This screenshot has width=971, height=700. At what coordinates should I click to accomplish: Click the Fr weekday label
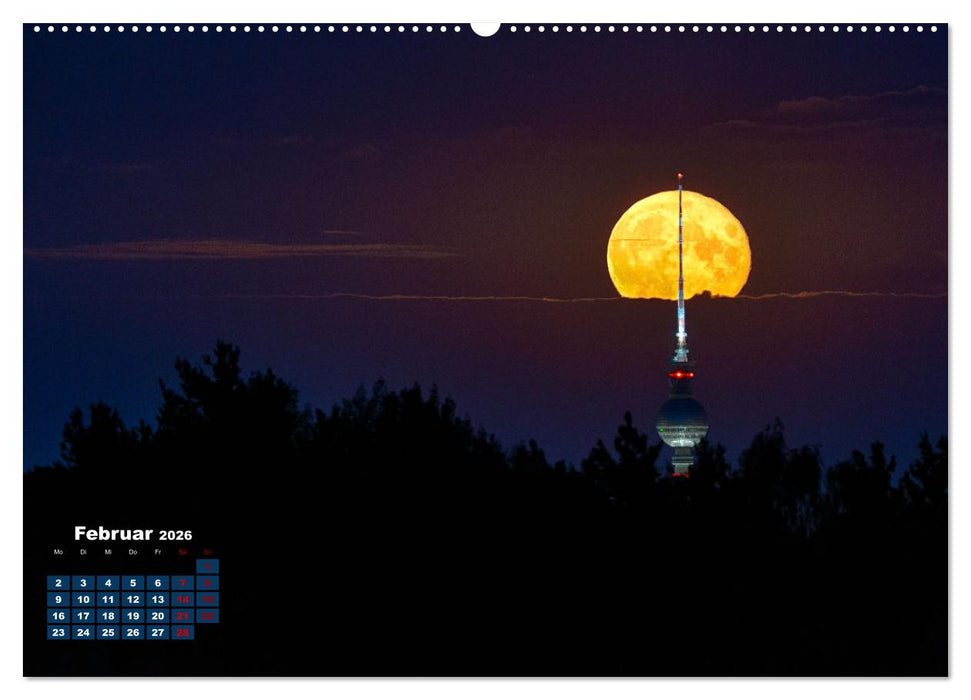(158, 552)
